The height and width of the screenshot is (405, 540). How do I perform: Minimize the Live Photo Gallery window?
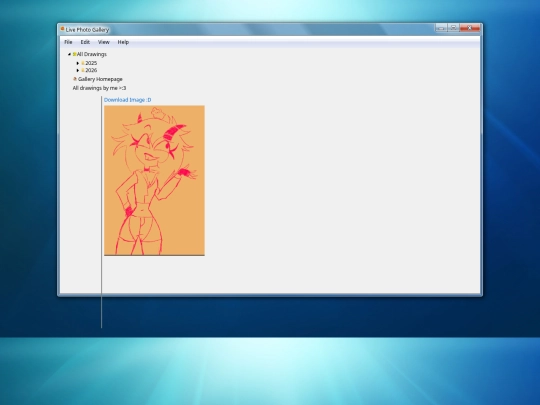pyautogui.click(x=441, y=28)
